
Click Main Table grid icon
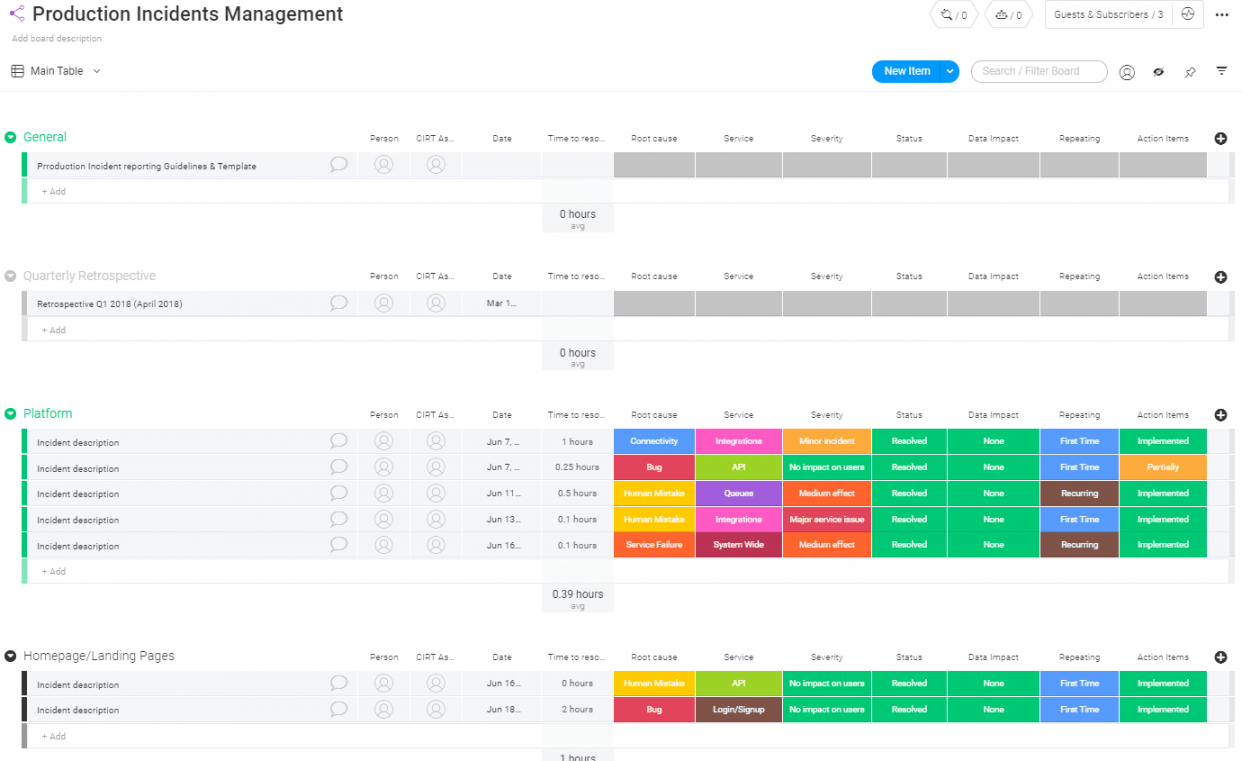tap(17, 71)
